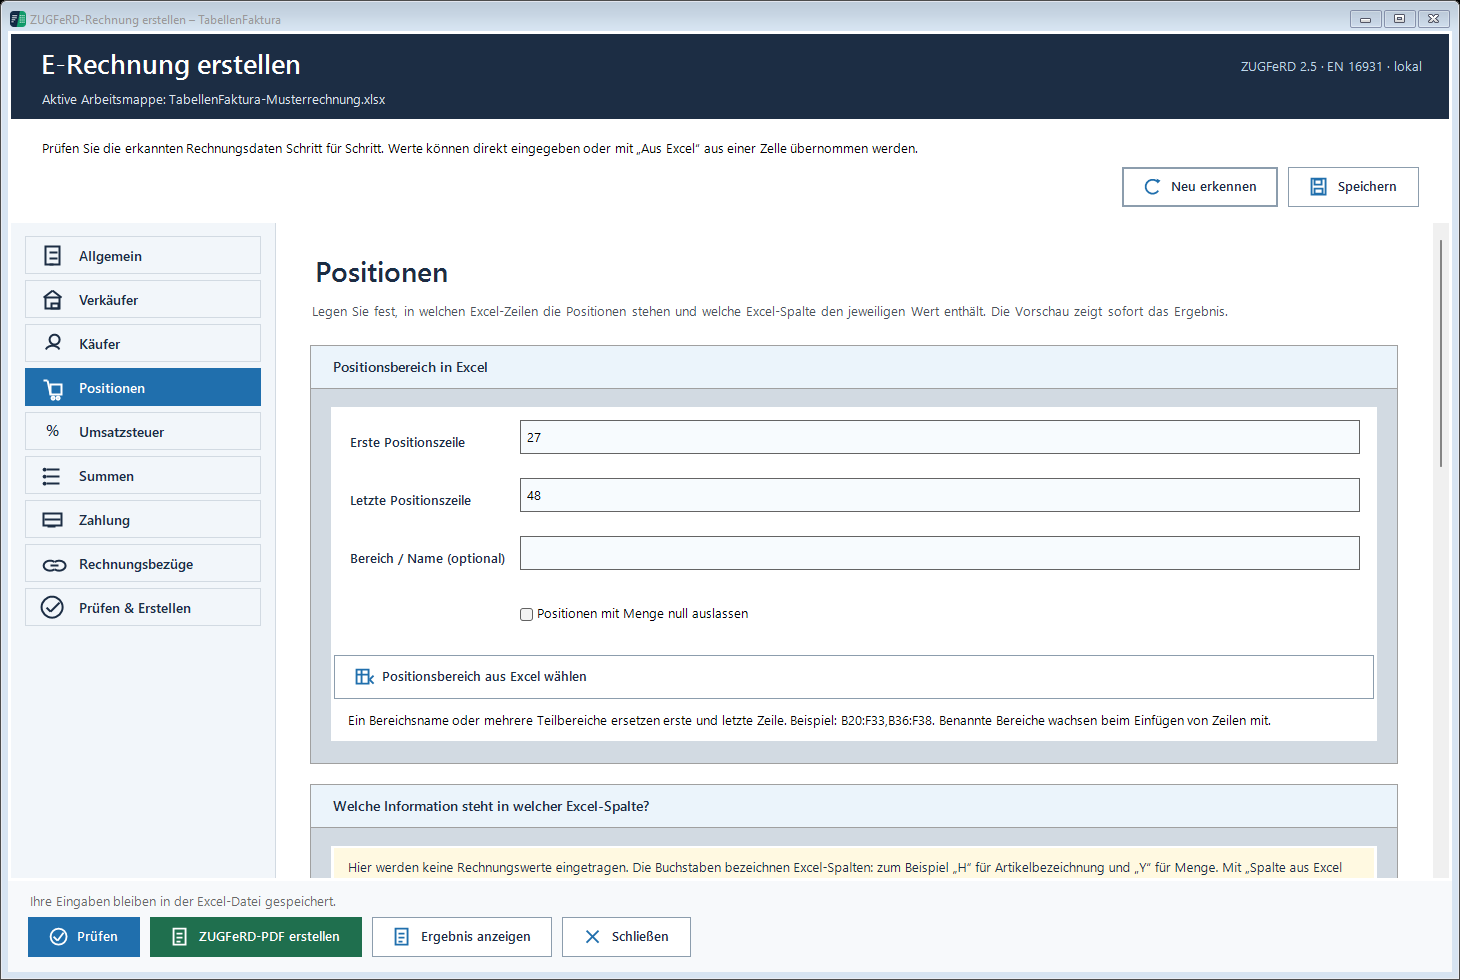Show the Rechnungsbezüge section
This screenshot has height=980, width=1460.
(143, 563)
